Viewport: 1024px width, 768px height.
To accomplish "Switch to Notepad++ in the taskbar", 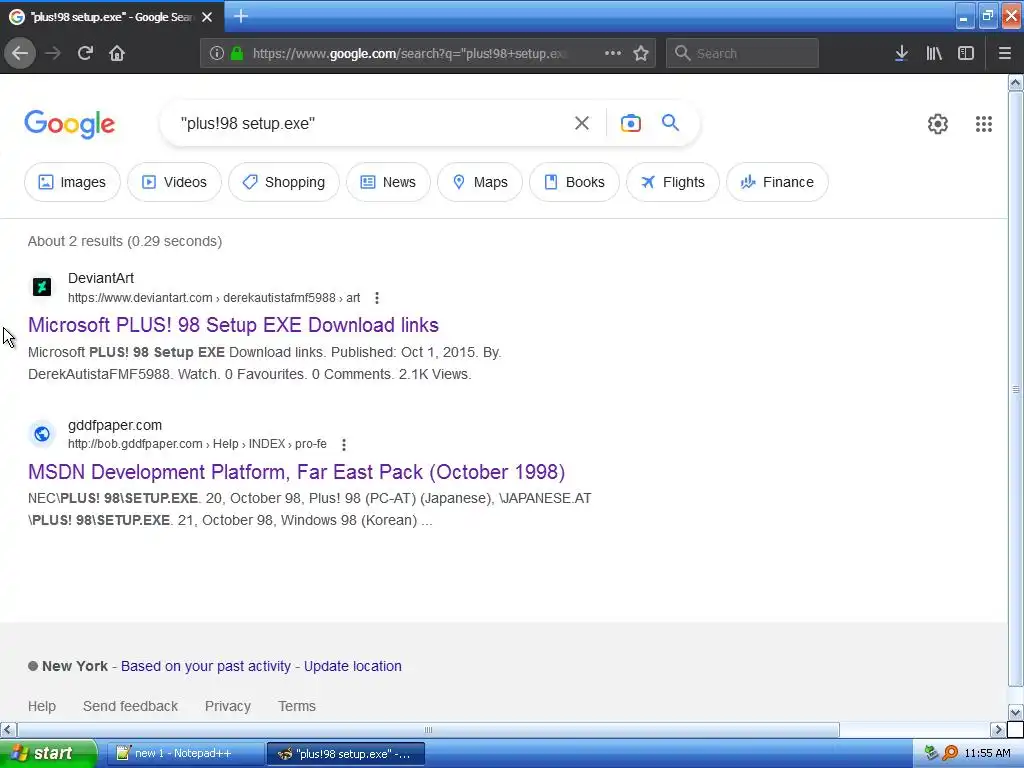I will click(184, 754).
